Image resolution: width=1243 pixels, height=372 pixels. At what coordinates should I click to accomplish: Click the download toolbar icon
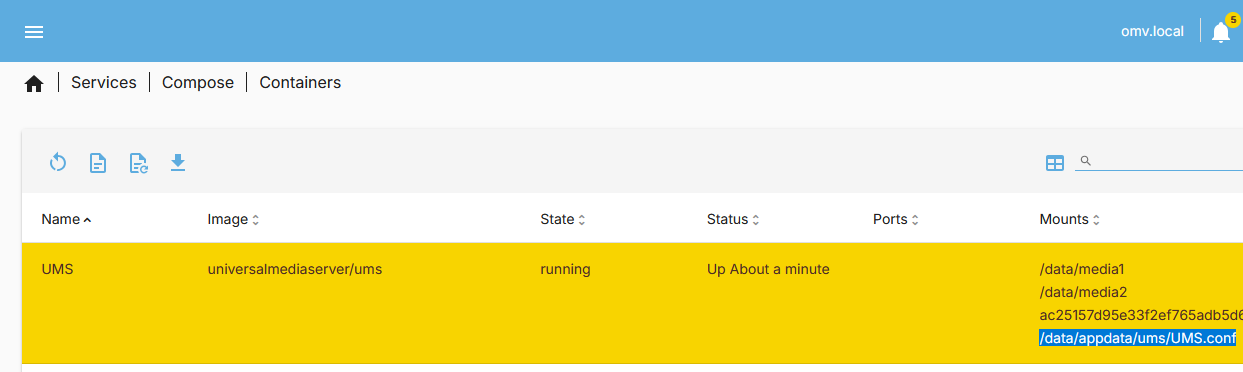178,162
